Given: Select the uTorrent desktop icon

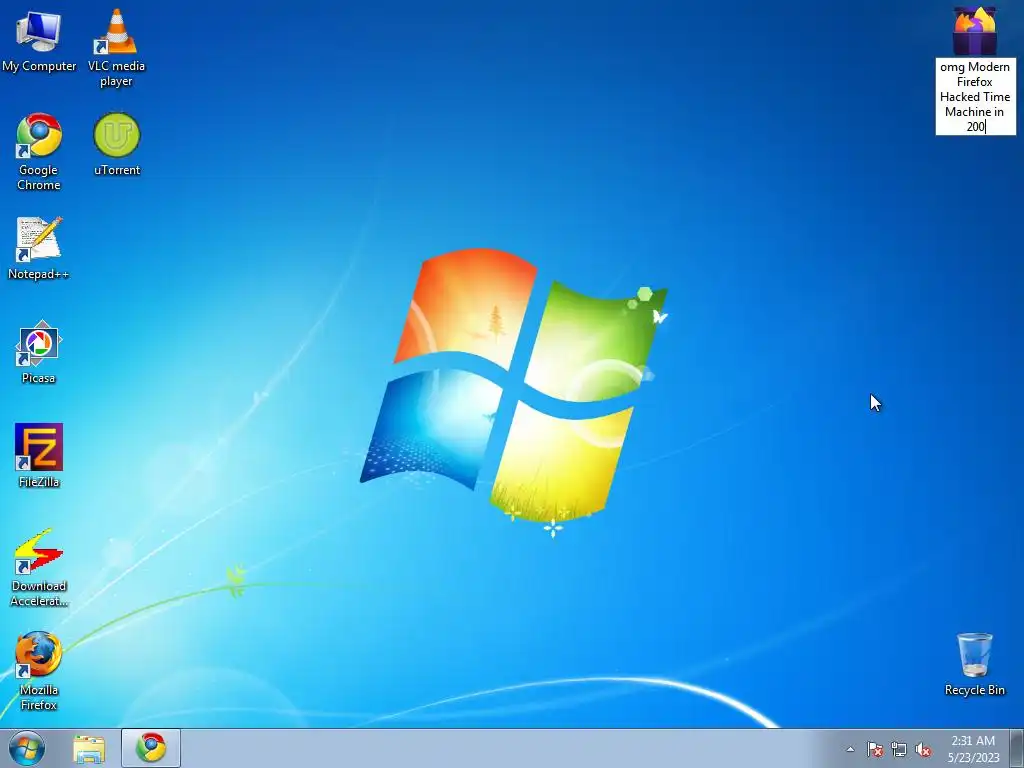Looking at the screenshot, I should click(117, 144).
